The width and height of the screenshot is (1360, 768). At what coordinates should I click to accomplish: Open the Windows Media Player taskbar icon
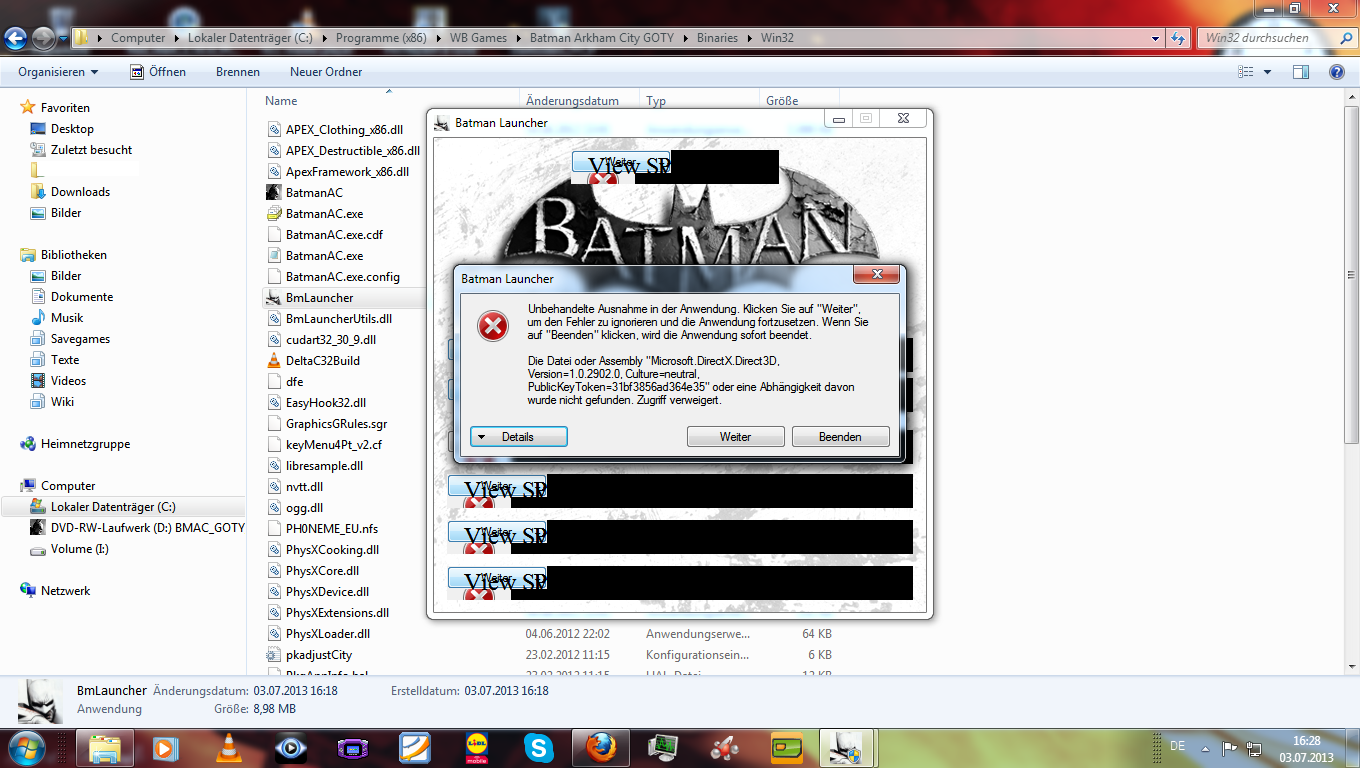(167, 747)
